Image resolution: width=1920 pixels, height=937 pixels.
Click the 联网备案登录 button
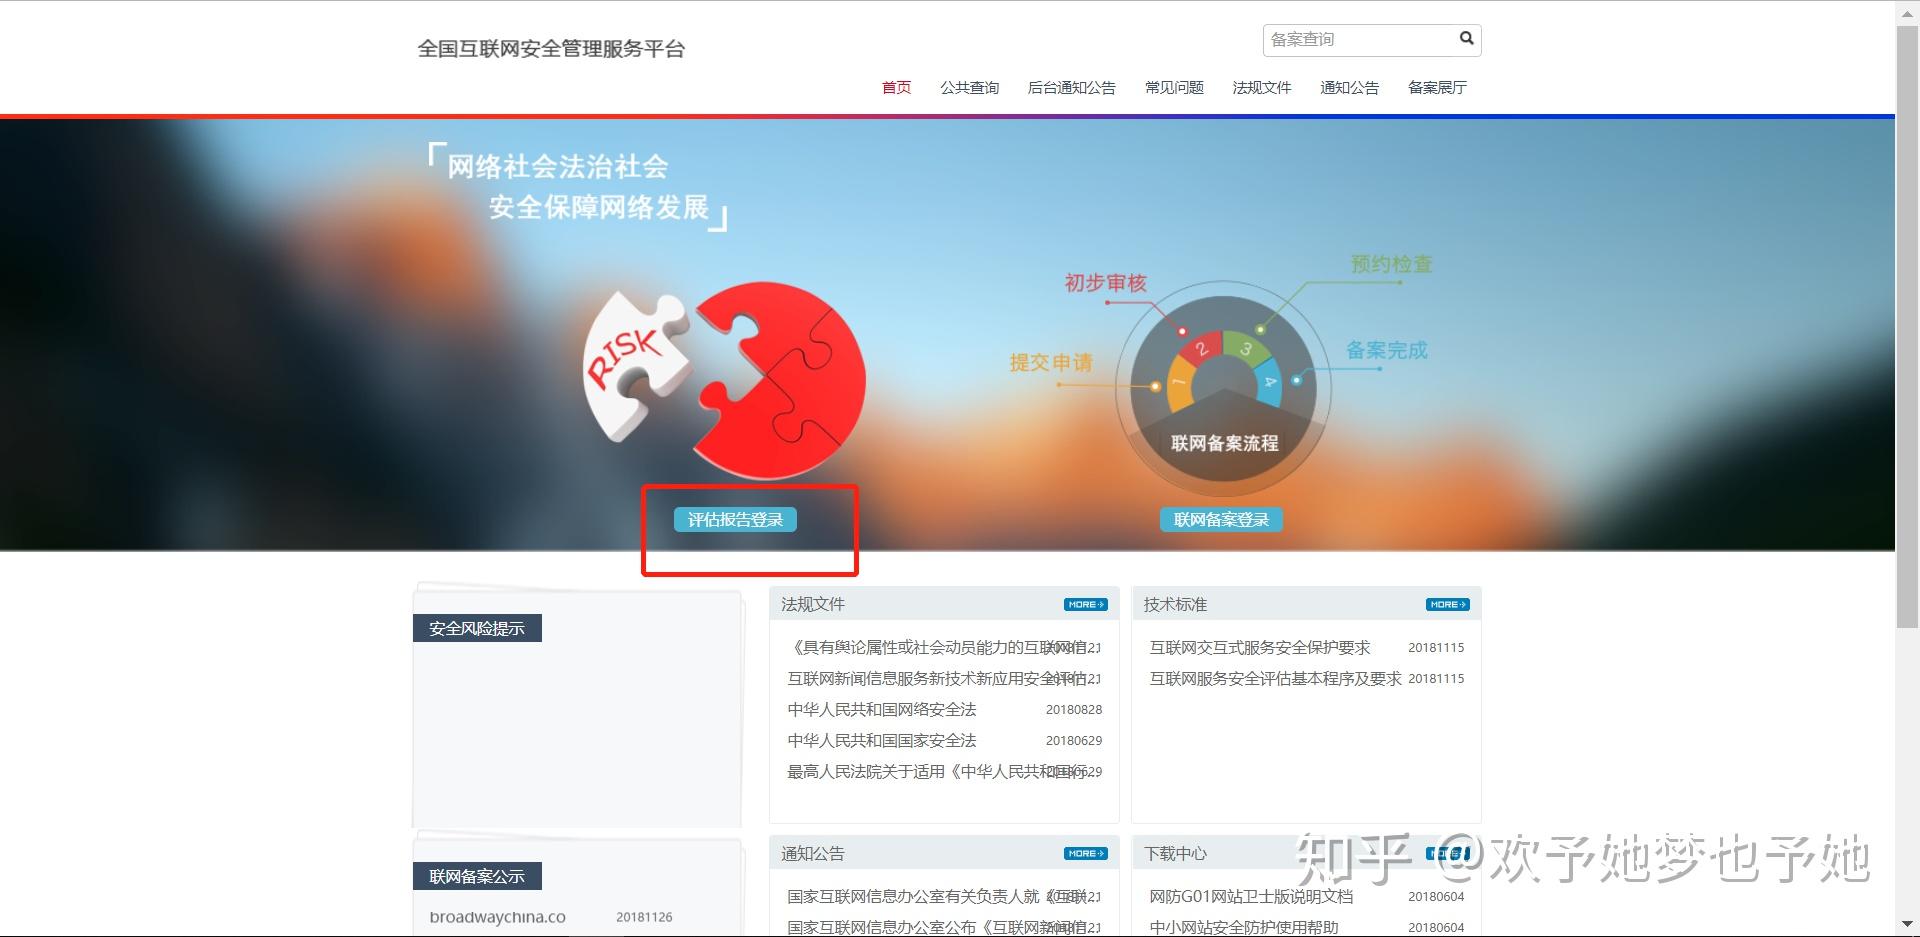click(1221, 520)
